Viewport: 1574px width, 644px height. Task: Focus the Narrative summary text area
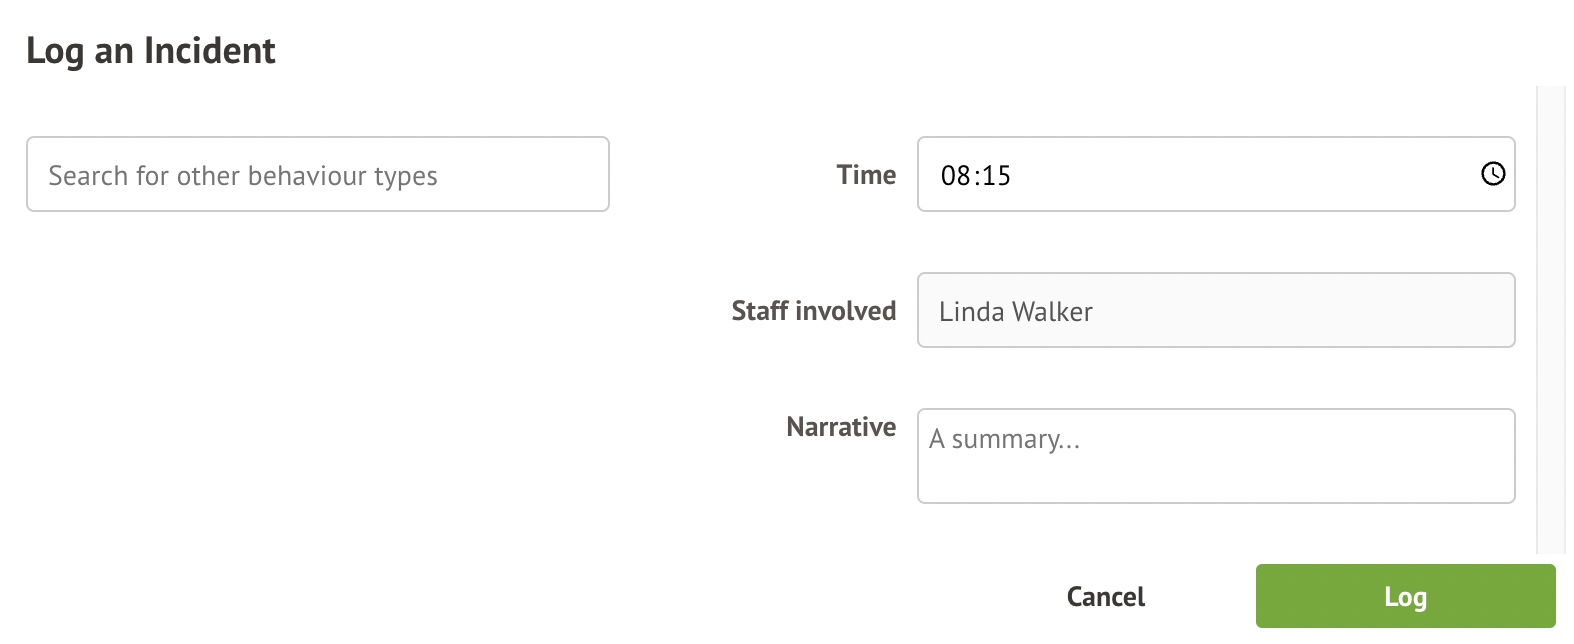coord(1215,456)
